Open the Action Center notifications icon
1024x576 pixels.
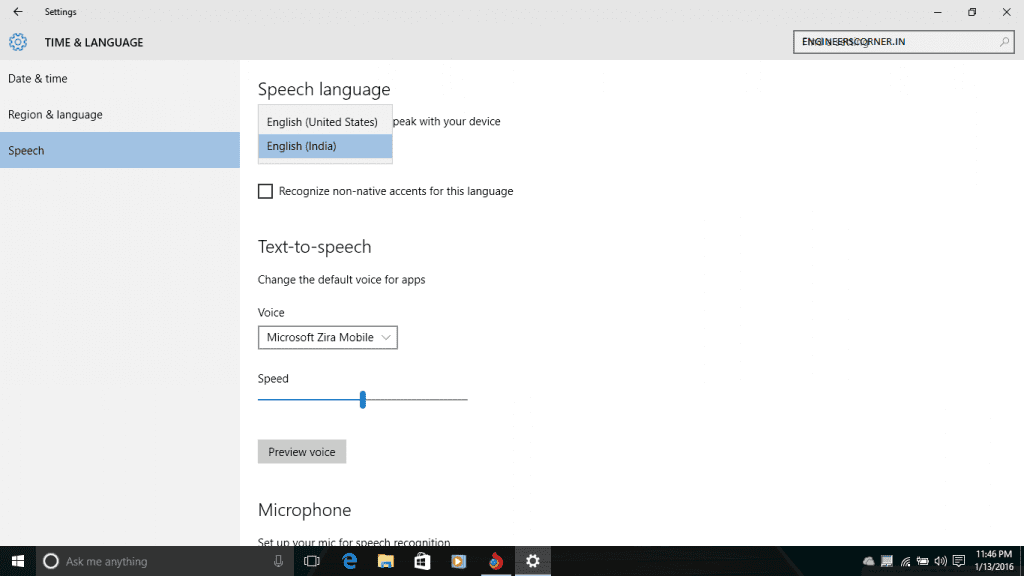click(959, 561)
